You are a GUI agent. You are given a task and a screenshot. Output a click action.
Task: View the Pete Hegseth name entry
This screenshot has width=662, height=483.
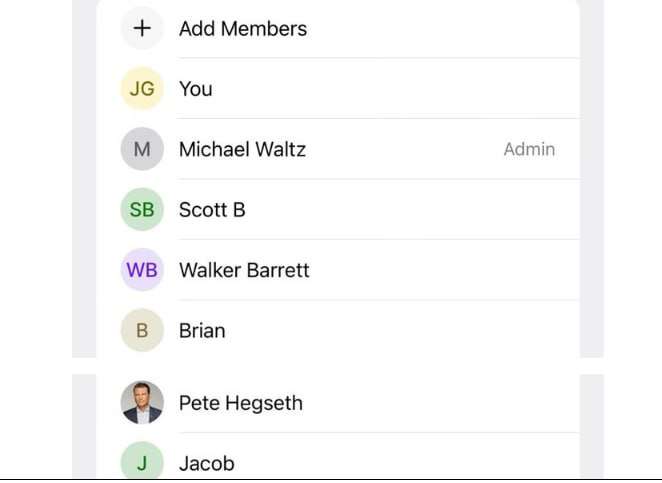(x=240, y=402)
